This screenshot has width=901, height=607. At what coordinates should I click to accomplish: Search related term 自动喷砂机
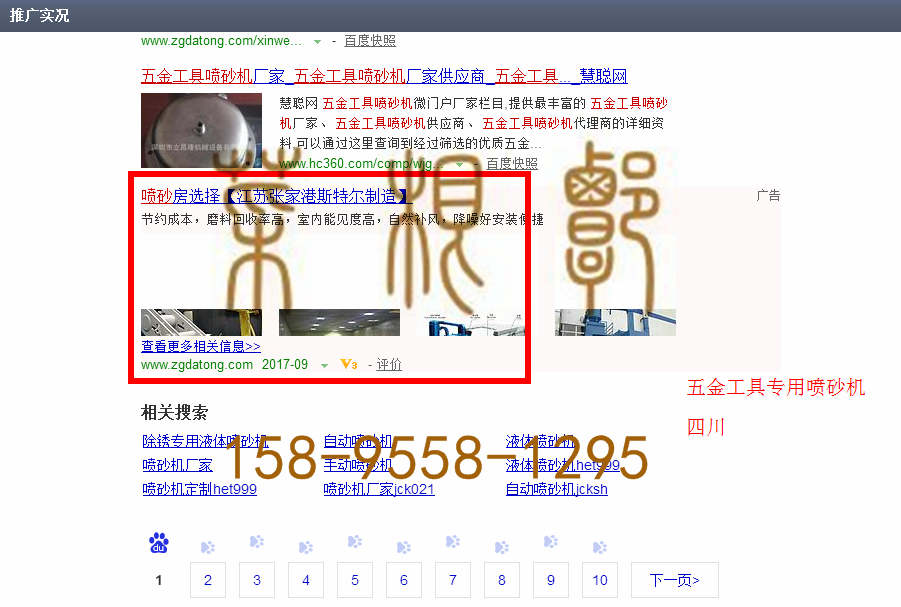click(x=357, y=441)
